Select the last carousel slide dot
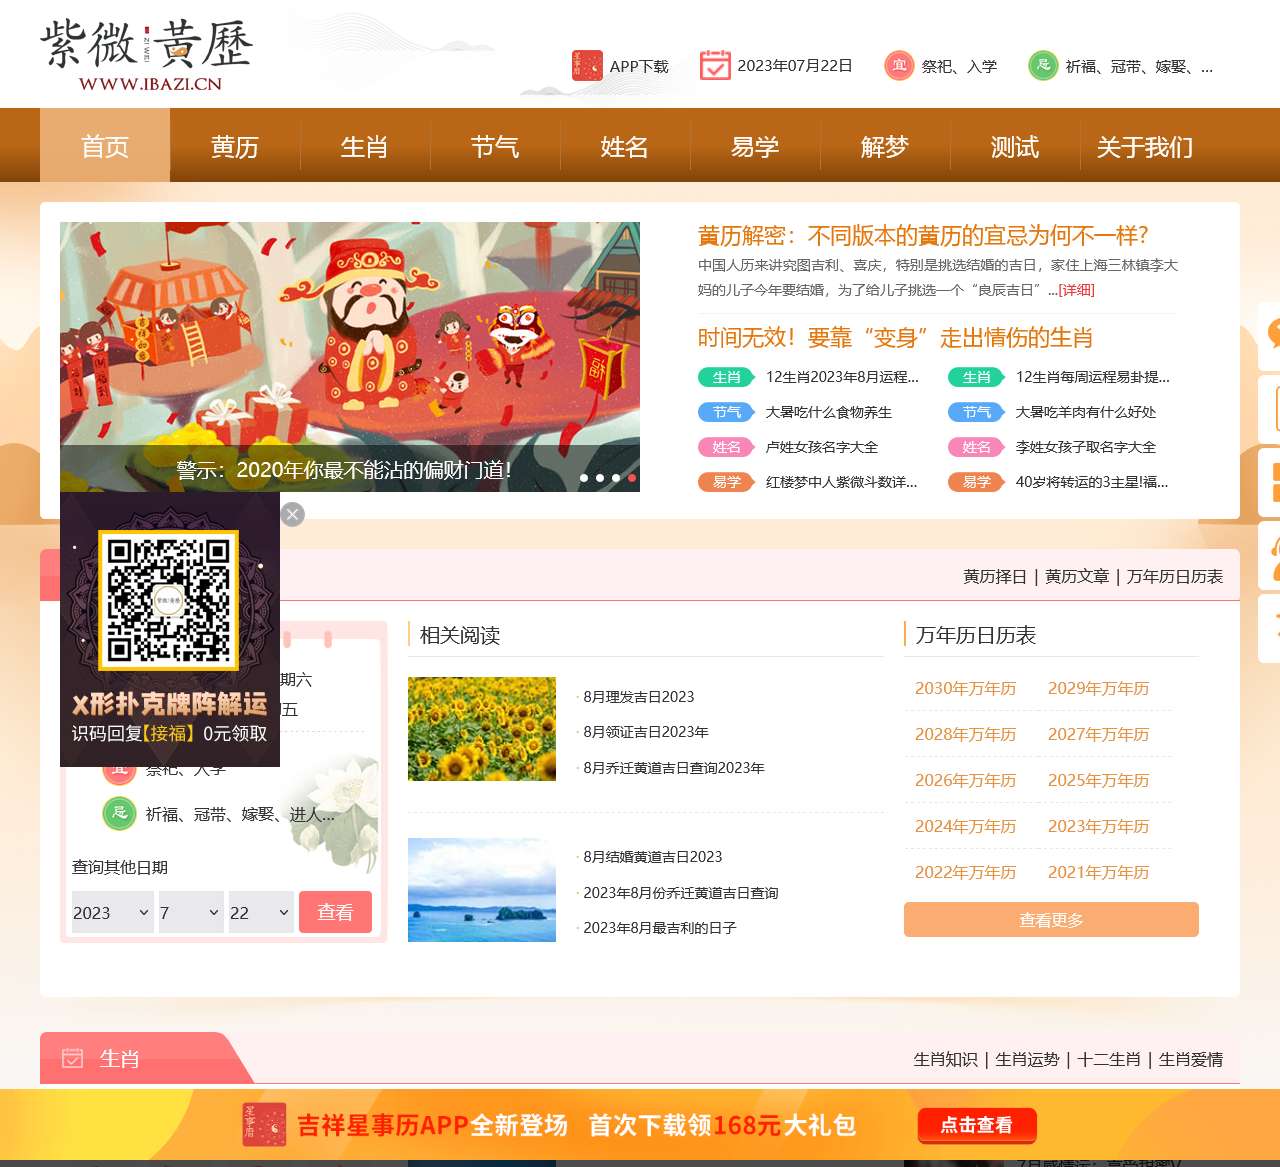 pos(632,478)
